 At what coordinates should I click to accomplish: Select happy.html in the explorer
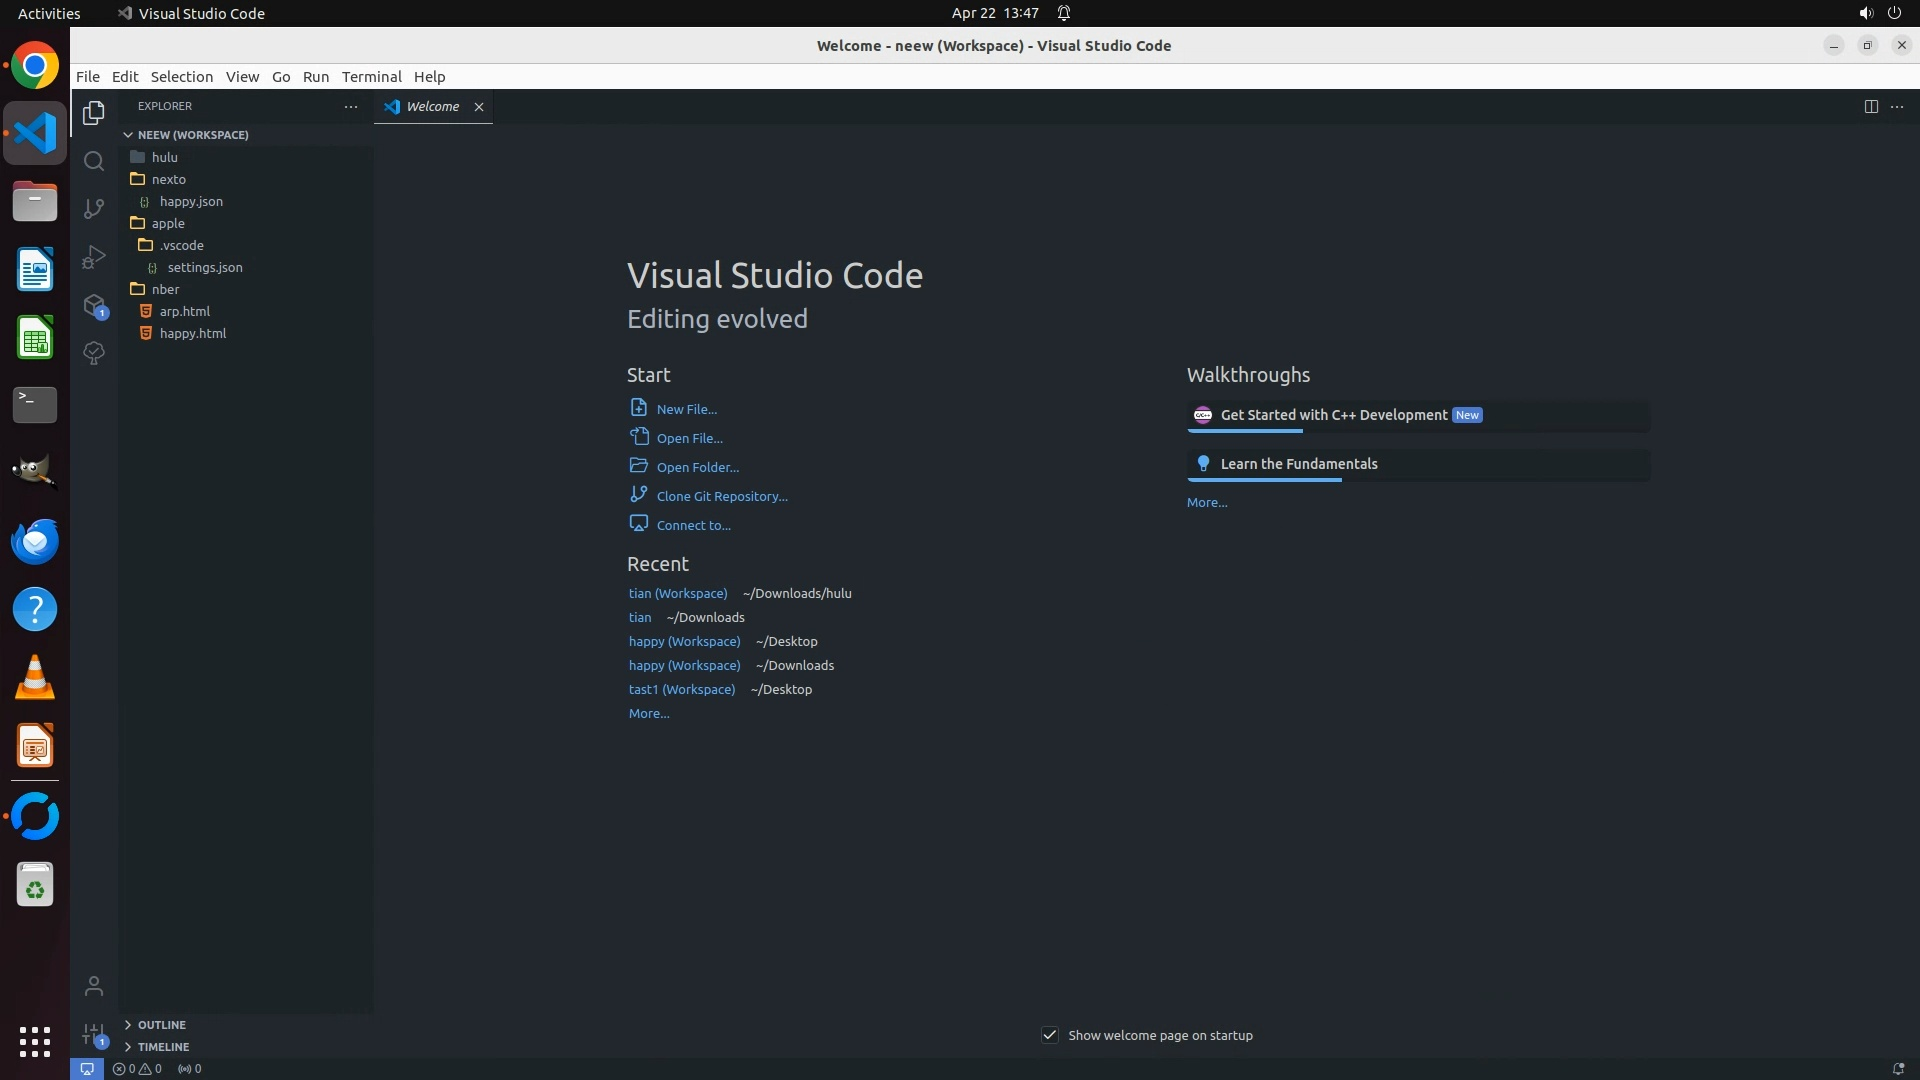coord(193,334)
